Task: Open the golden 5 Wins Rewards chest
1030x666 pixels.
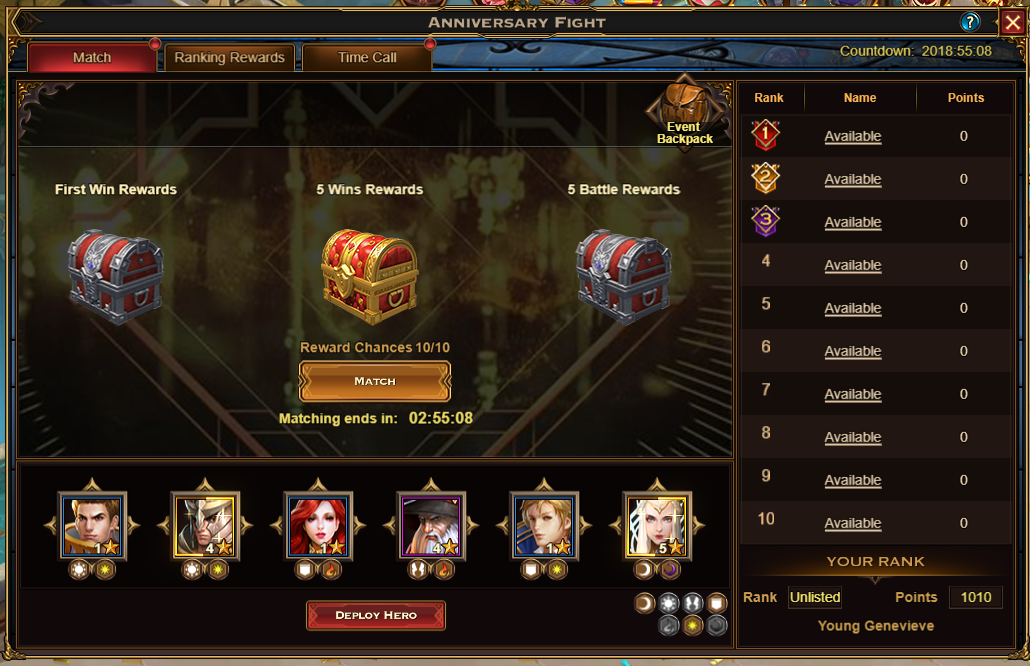Action: click(x=369, y=277)
